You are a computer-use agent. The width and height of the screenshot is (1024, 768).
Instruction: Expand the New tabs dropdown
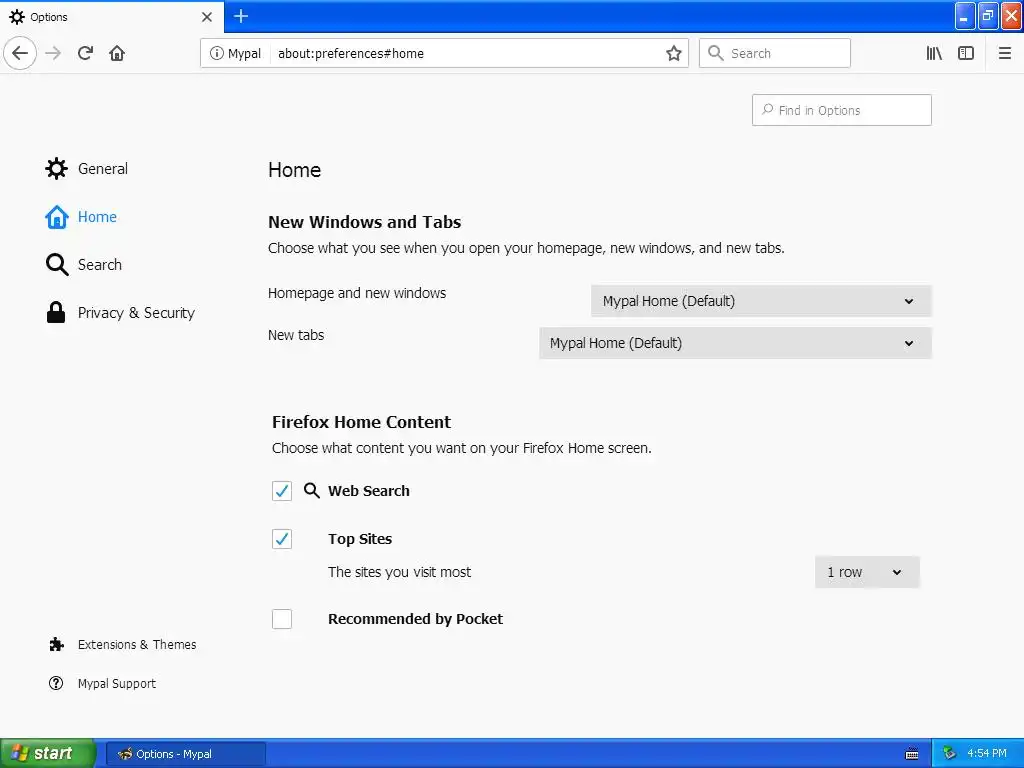(735, 343)
